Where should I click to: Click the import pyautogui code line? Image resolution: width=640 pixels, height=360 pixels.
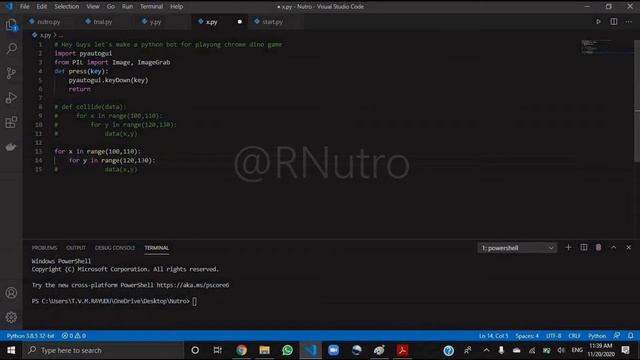(x=83, y=53)
